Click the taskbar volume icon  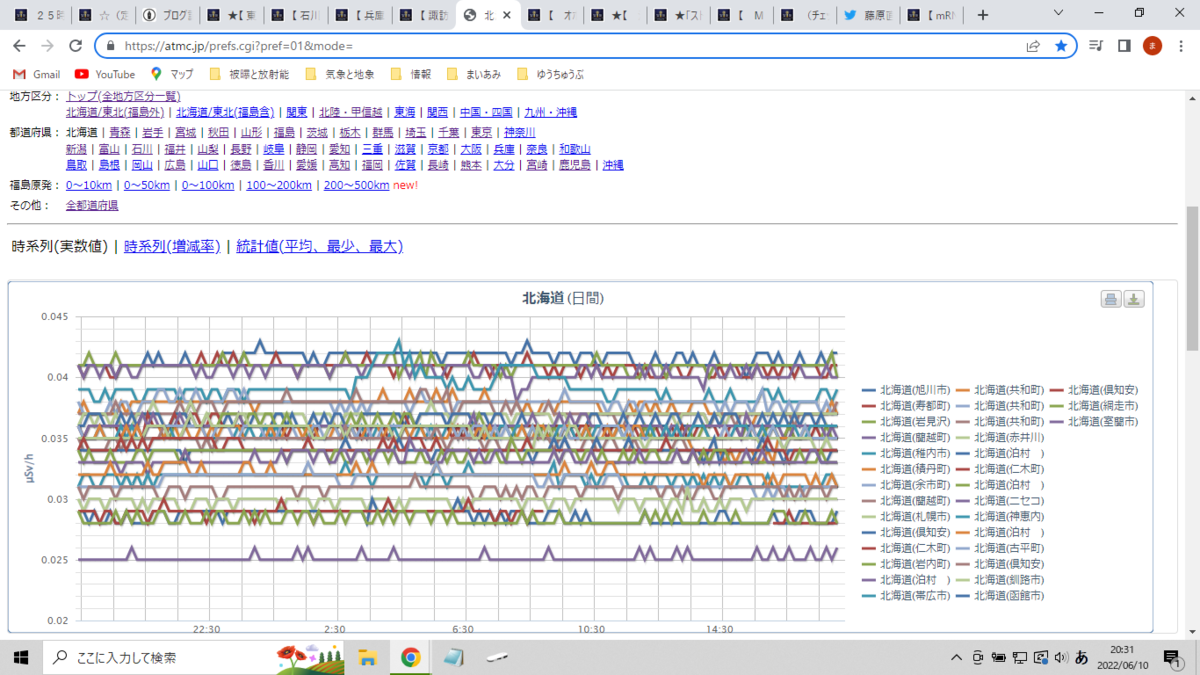[x=1060, y=657]
